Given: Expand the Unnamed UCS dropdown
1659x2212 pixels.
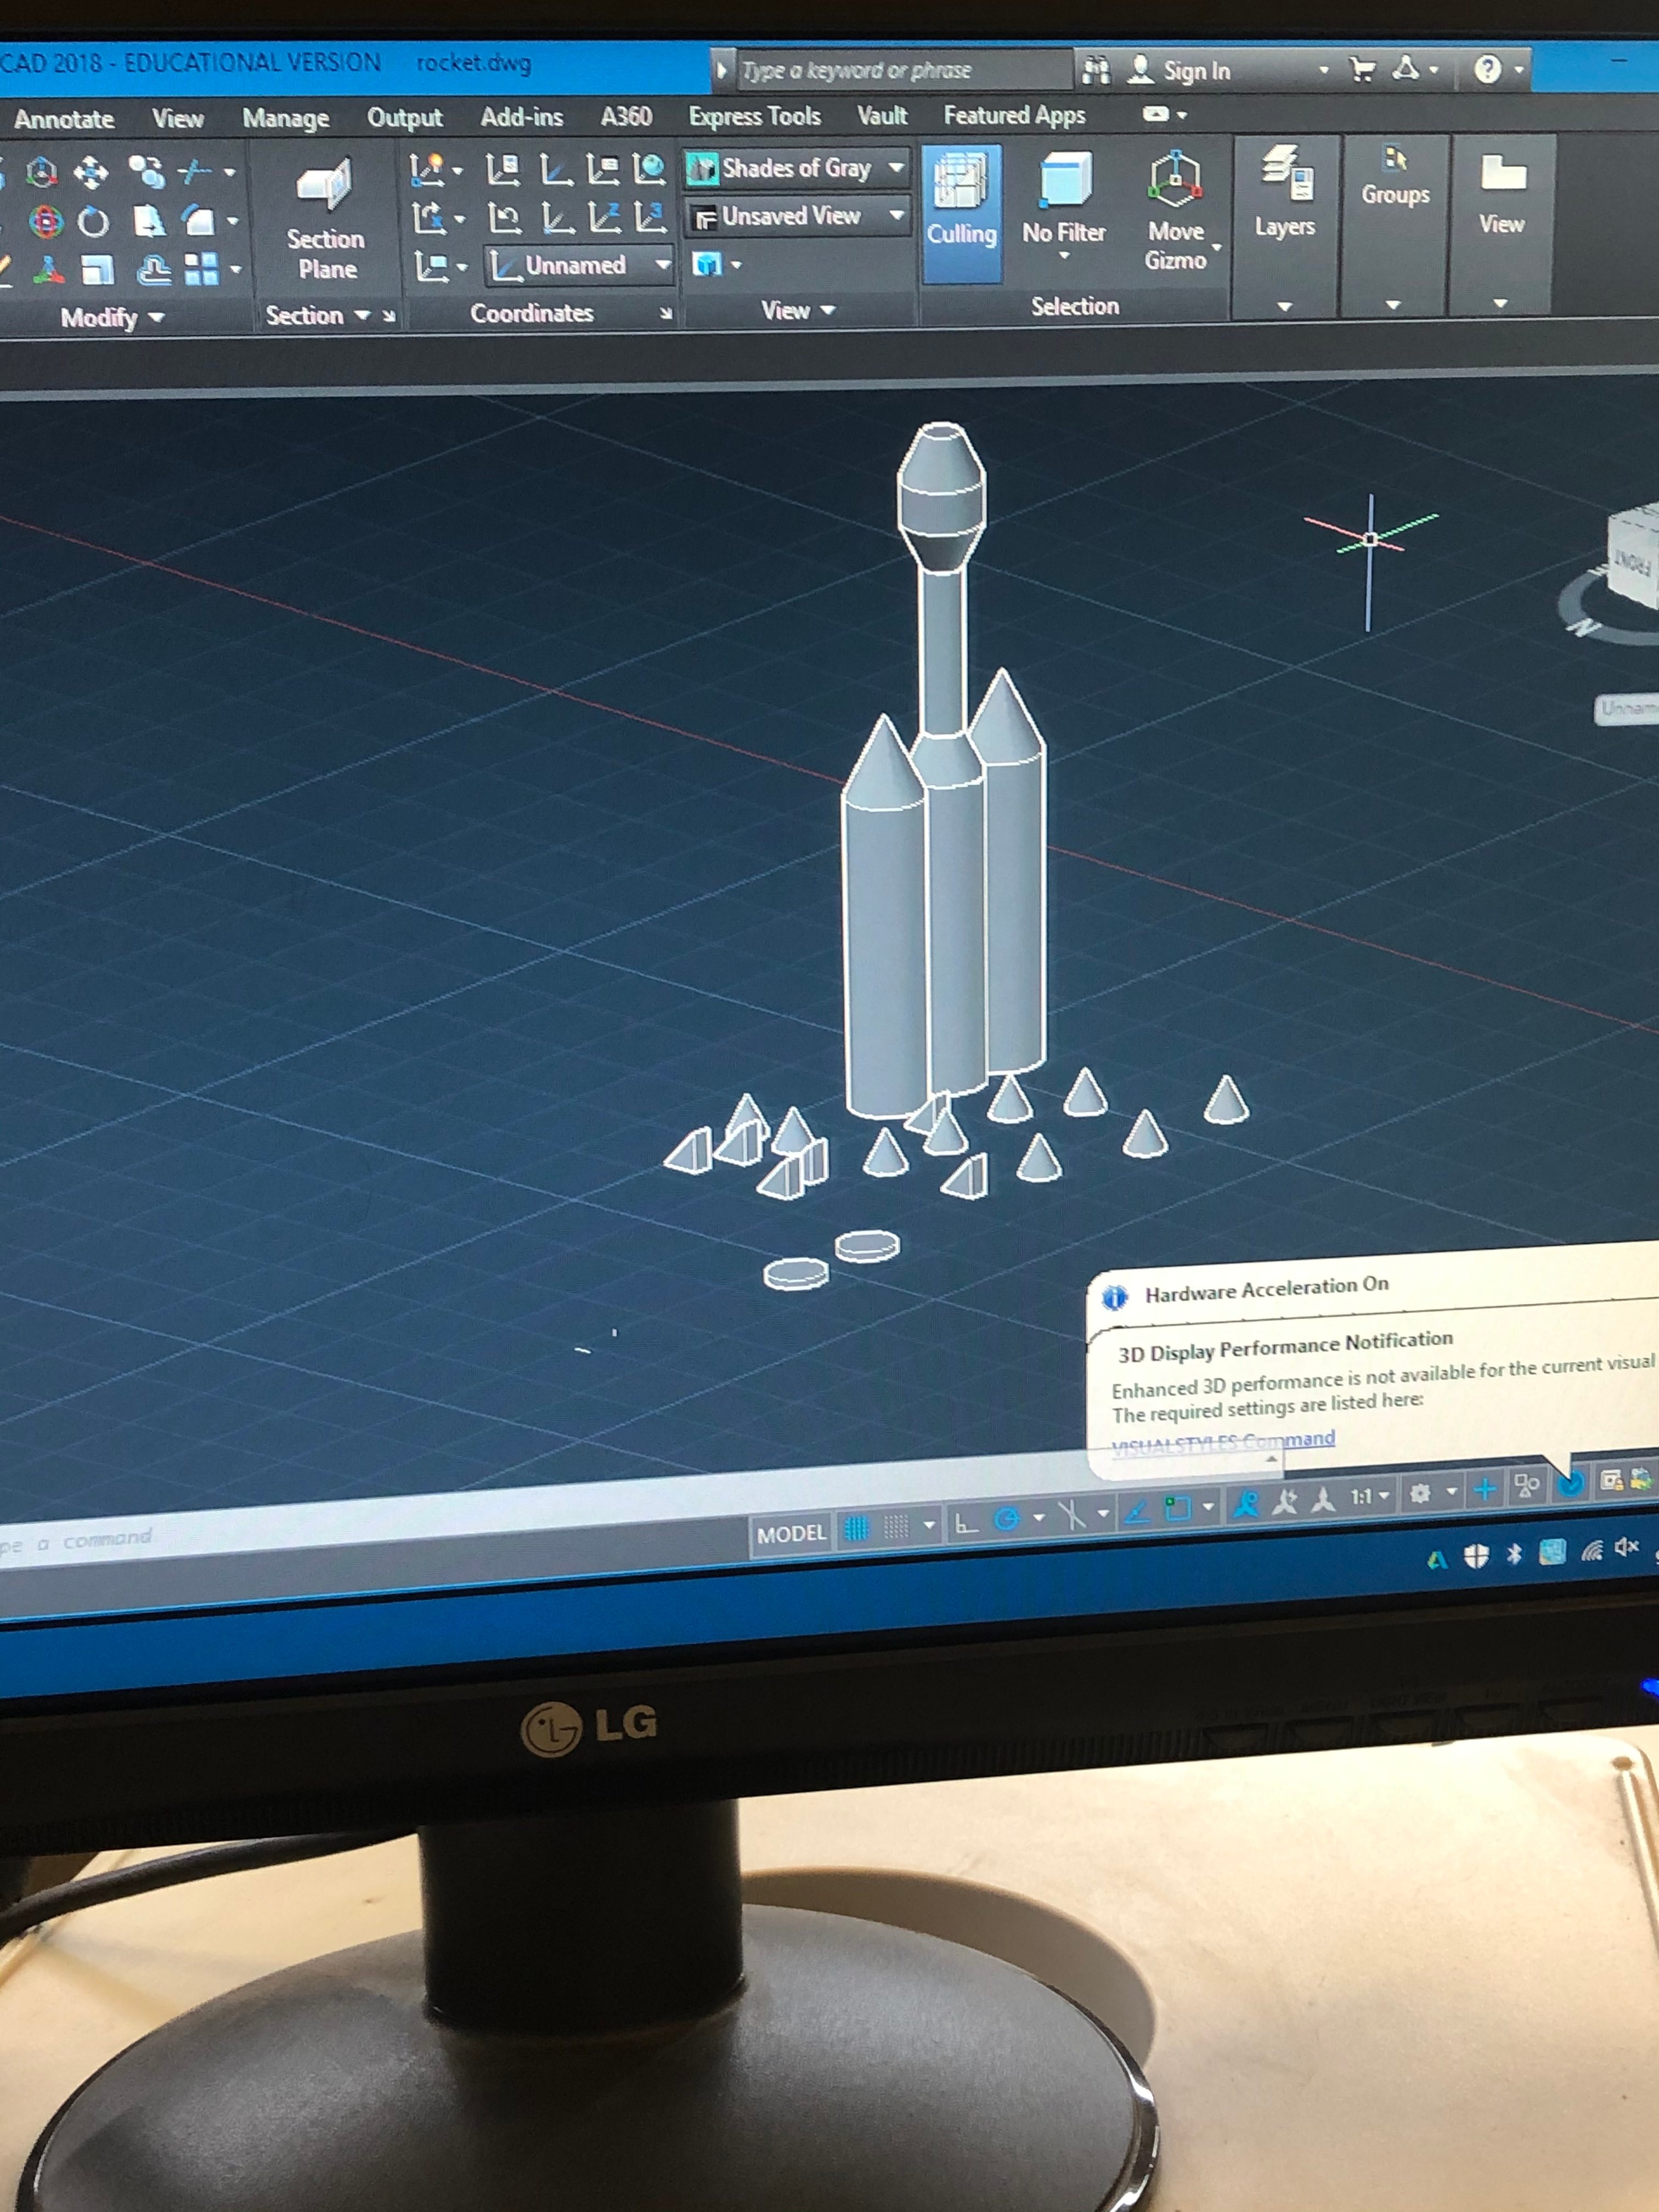Looking at the screenshot, I should tap(579, 265).
